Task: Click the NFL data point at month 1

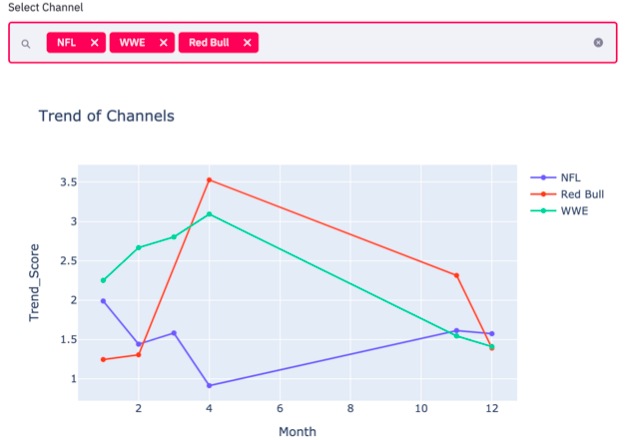Action: click(103, 301)
